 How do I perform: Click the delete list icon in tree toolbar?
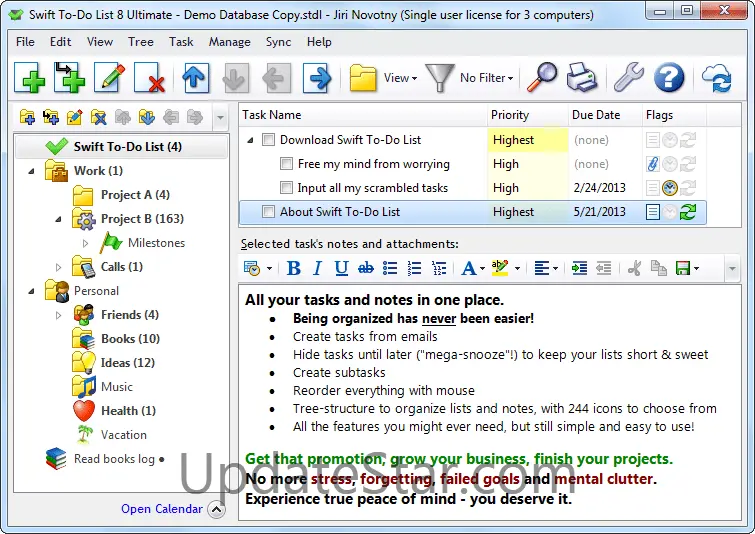point(98,117)
